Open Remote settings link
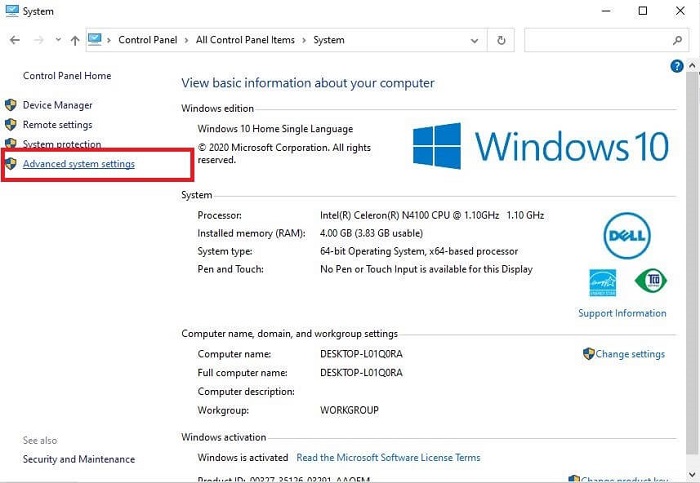Screen dimensions: 700x483 tap(58, 125)
